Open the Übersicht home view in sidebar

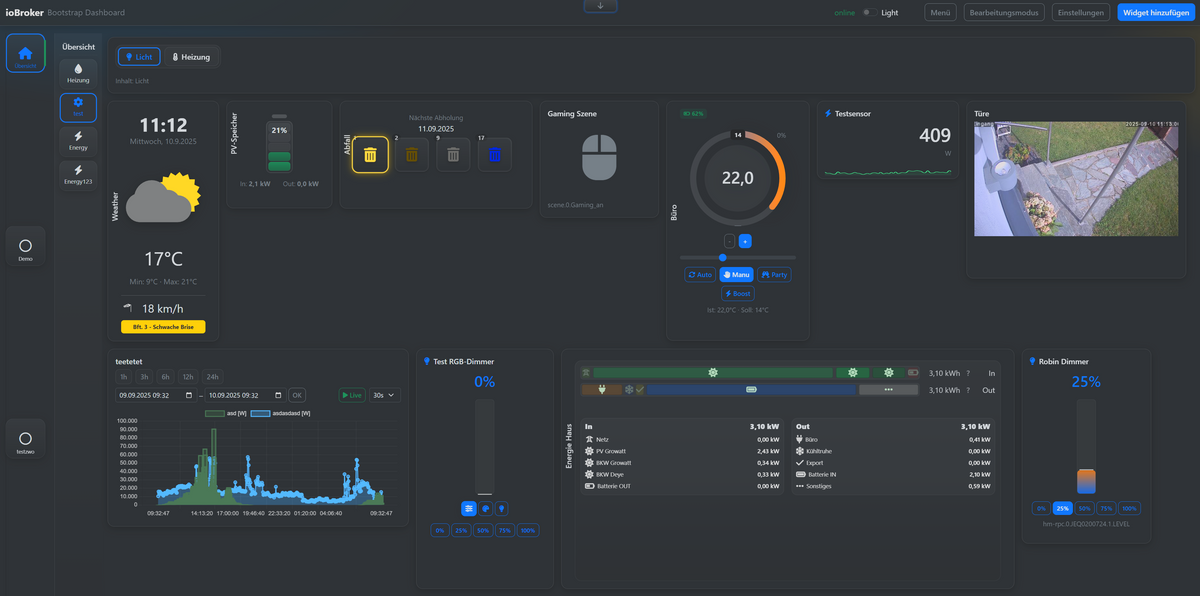[x=25, y=54]
